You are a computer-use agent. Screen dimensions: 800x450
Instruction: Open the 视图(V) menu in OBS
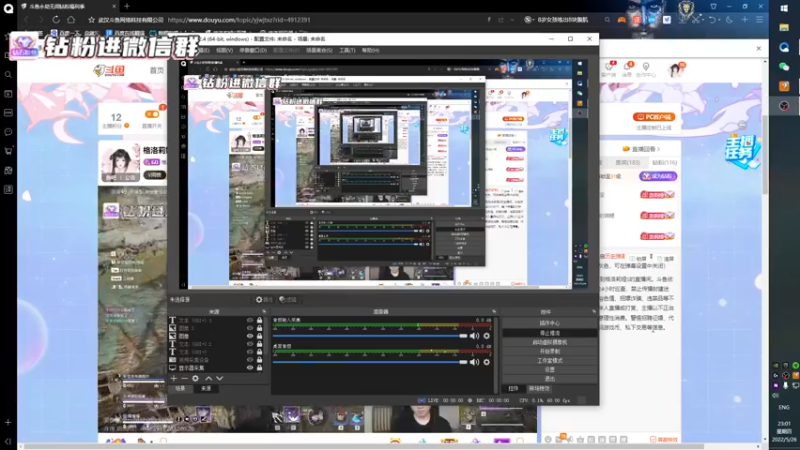(x=224, y=51)
